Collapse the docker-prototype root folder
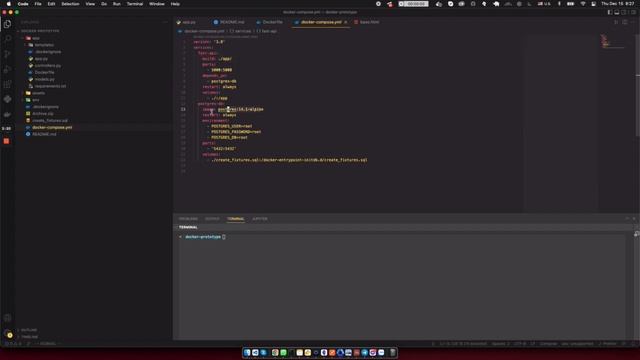This screenshot has width=640, height=360. coord(39,31)
